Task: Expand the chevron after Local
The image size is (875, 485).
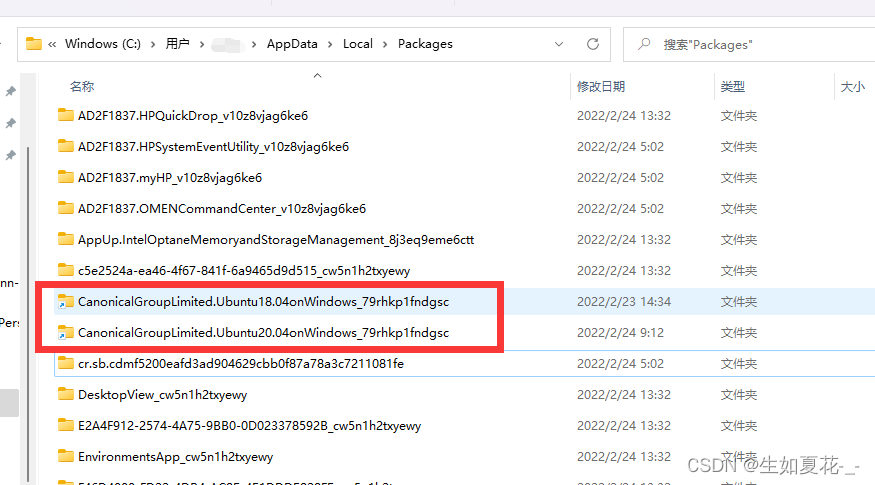Action: point(385,44)
